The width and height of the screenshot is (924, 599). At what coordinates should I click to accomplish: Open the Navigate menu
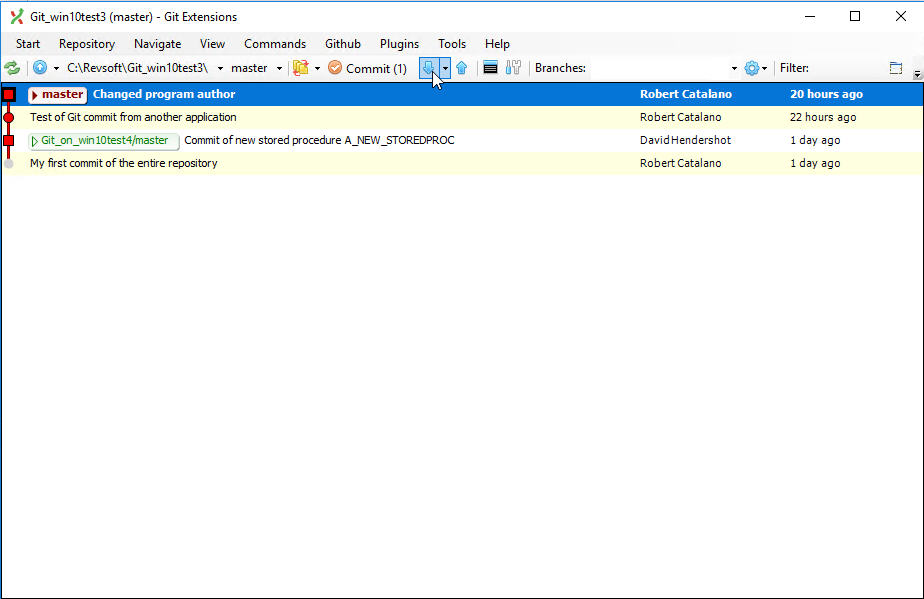pos(157,44)
